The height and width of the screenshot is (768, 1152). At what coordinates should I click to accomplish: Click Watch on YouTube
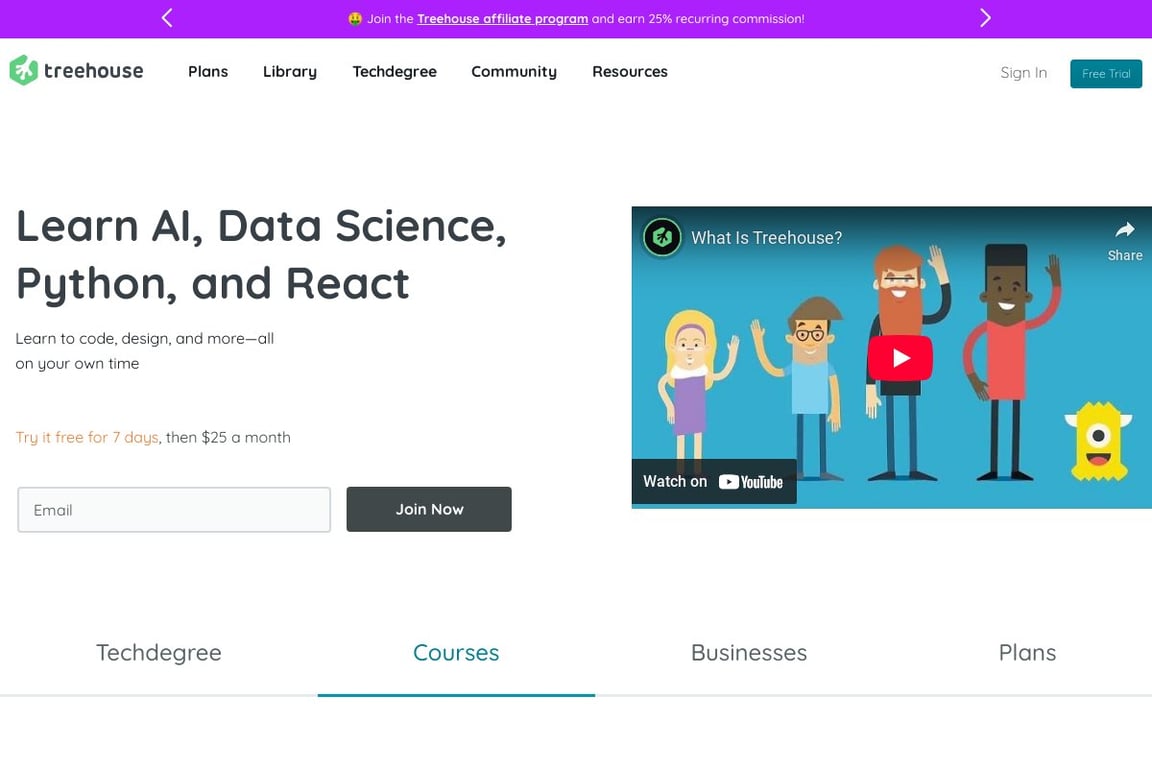click(x=713, y=481)
